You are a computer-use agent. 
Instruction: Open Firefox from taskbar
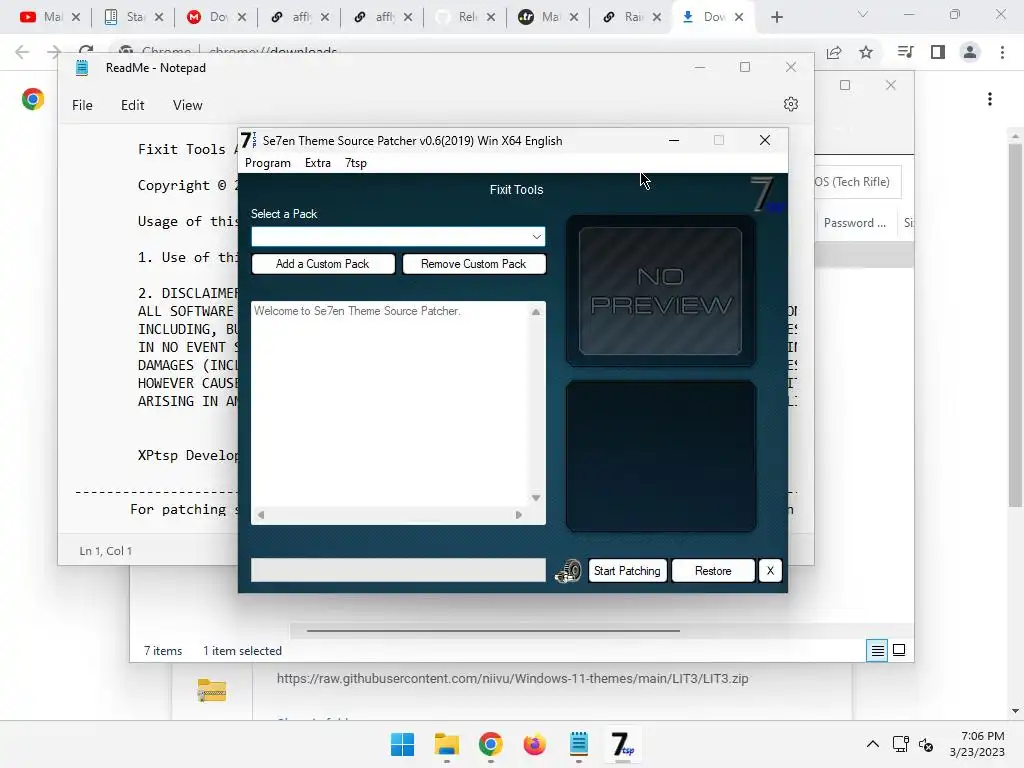(x=534, y=744)
